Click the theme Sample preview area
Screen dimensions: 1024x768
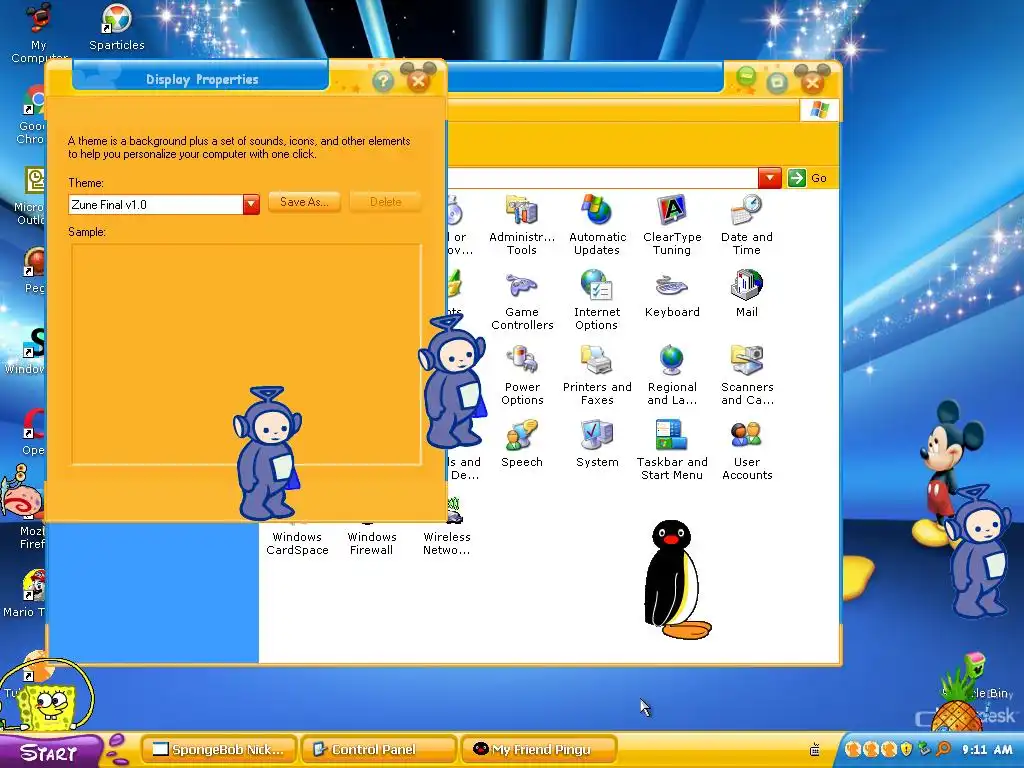point(246,354)
